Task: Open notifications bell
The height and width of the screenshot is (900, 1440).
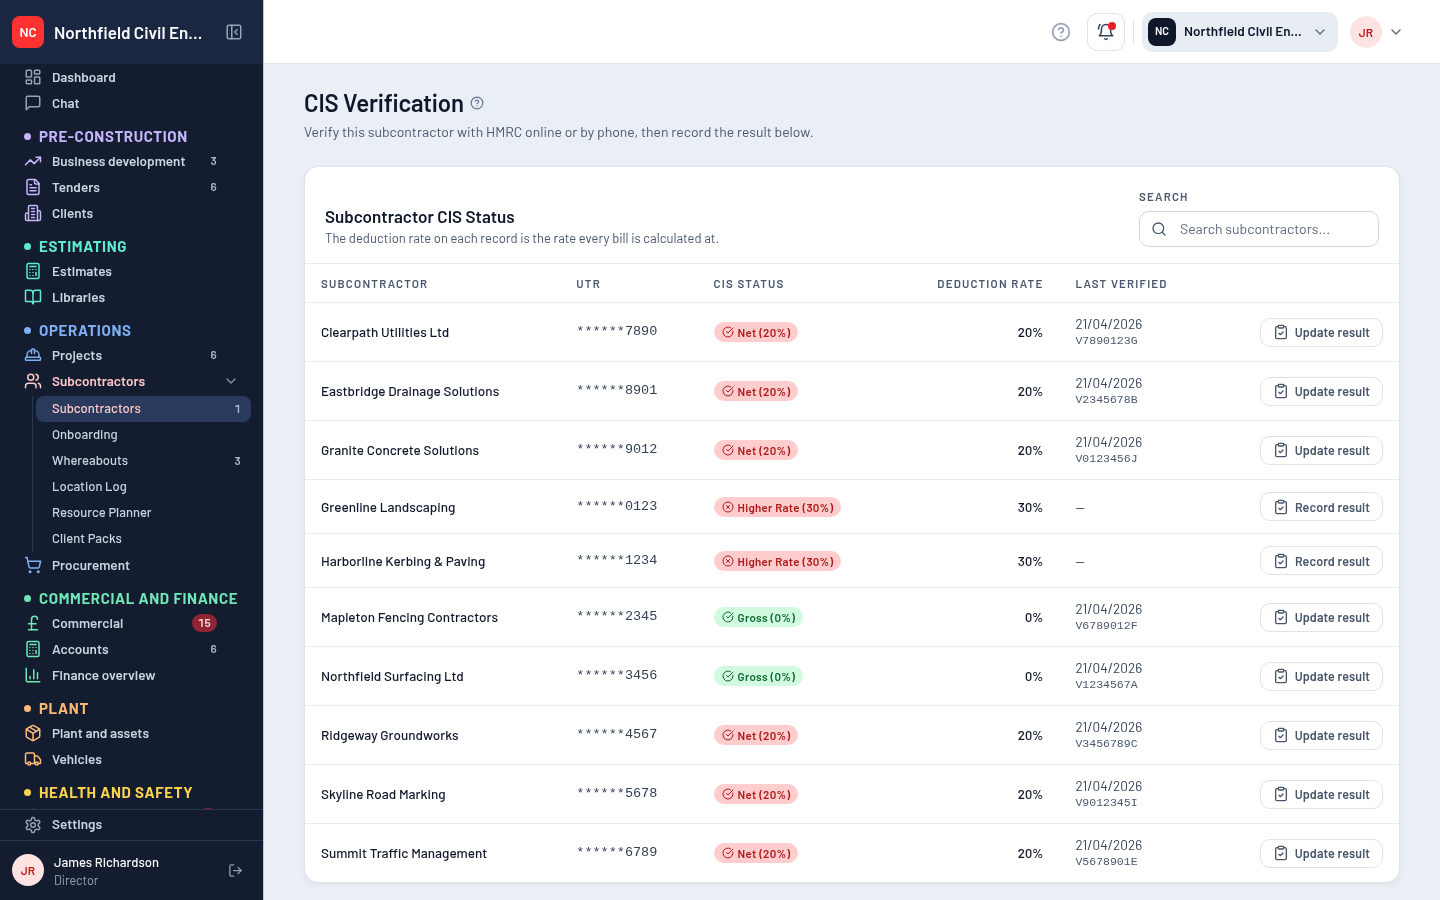Action: (x=1106, y=32)
